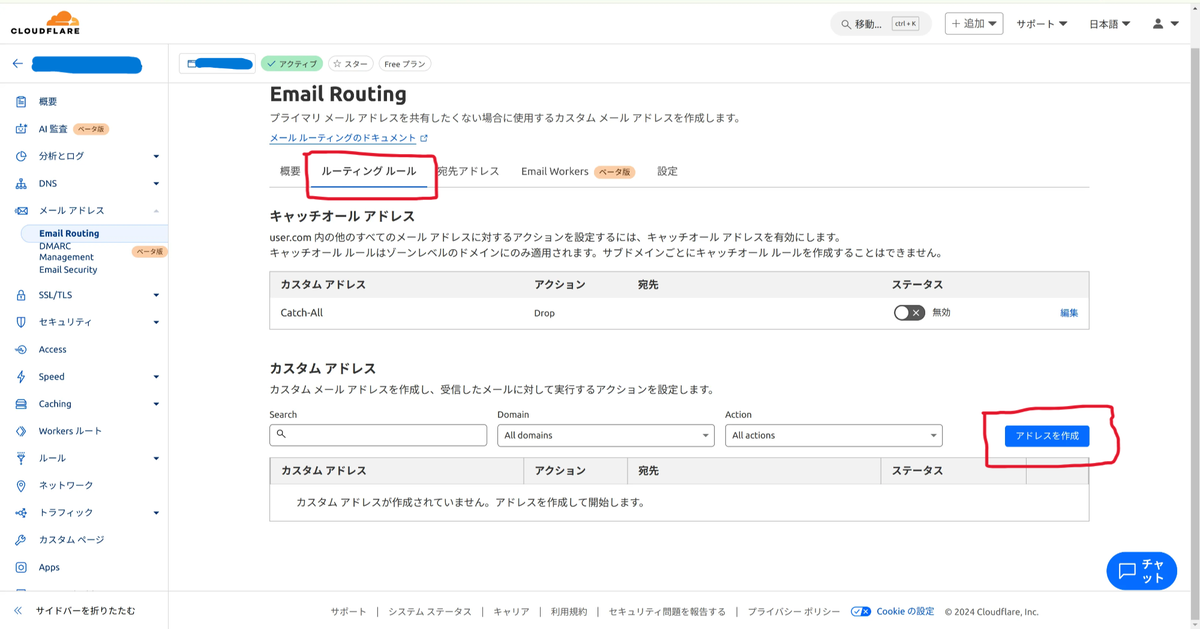Expand the ルール sidebar section
Viewport: 1200px width, 629px height.
coord(156,459)
